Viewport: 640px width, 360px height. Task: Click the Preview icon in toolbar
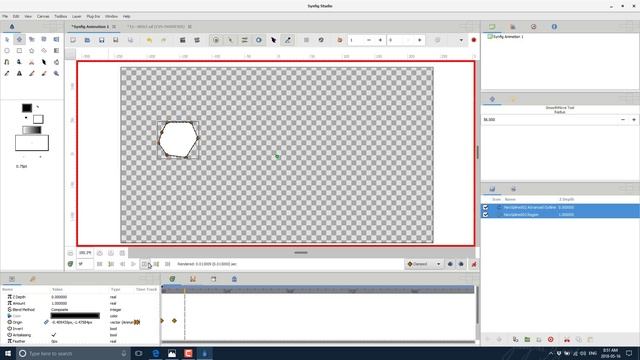(197, 40)
